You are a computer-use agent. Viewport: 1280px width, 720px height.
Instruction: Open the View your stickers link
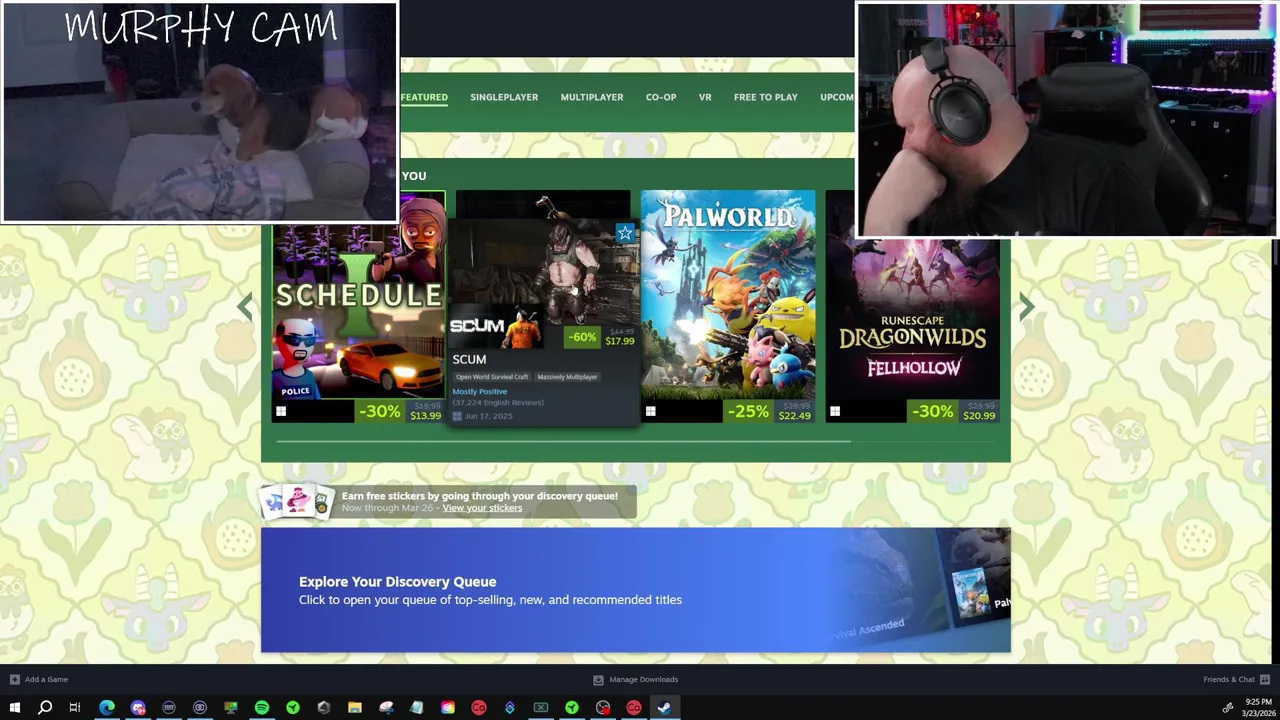pyautogui.click(x=482, y=508)
